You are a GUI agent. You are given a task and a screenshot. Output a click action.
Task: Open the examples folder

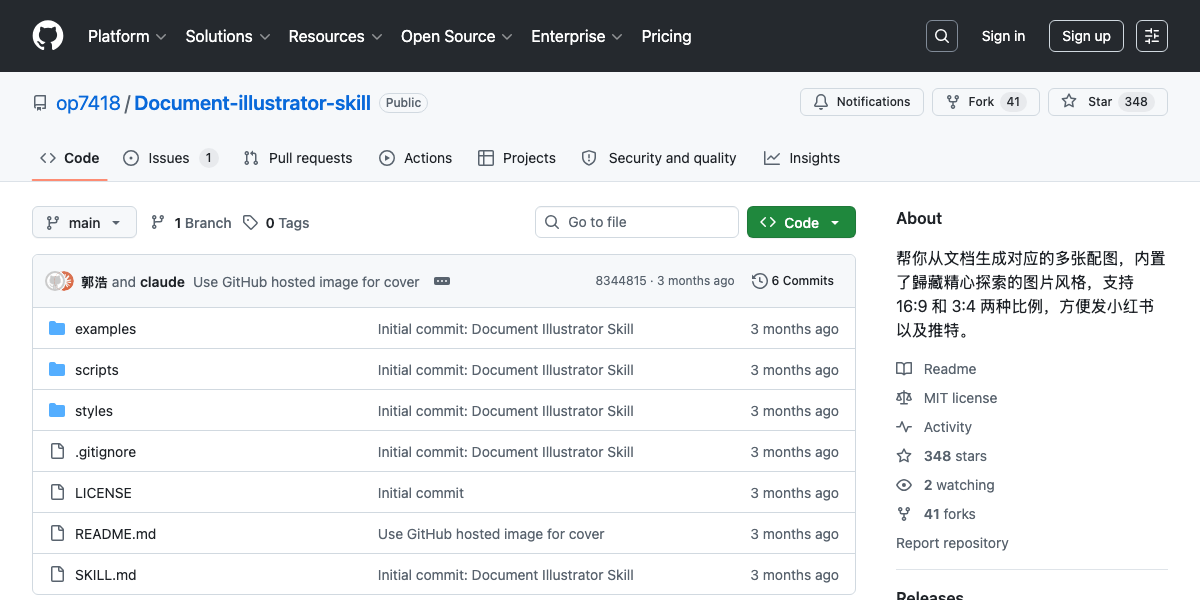click(105, 329)
